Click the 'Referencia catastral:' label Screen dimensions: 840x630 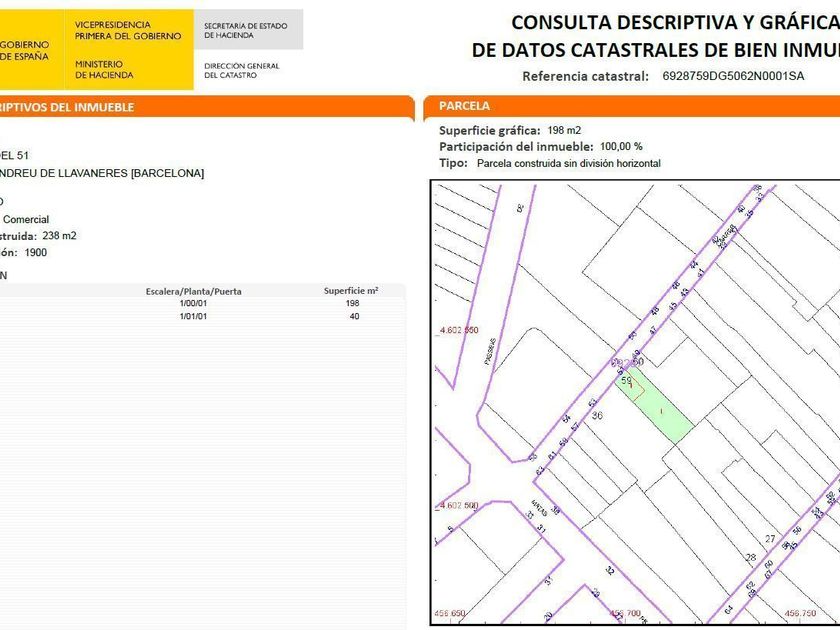tap(586, 76)
